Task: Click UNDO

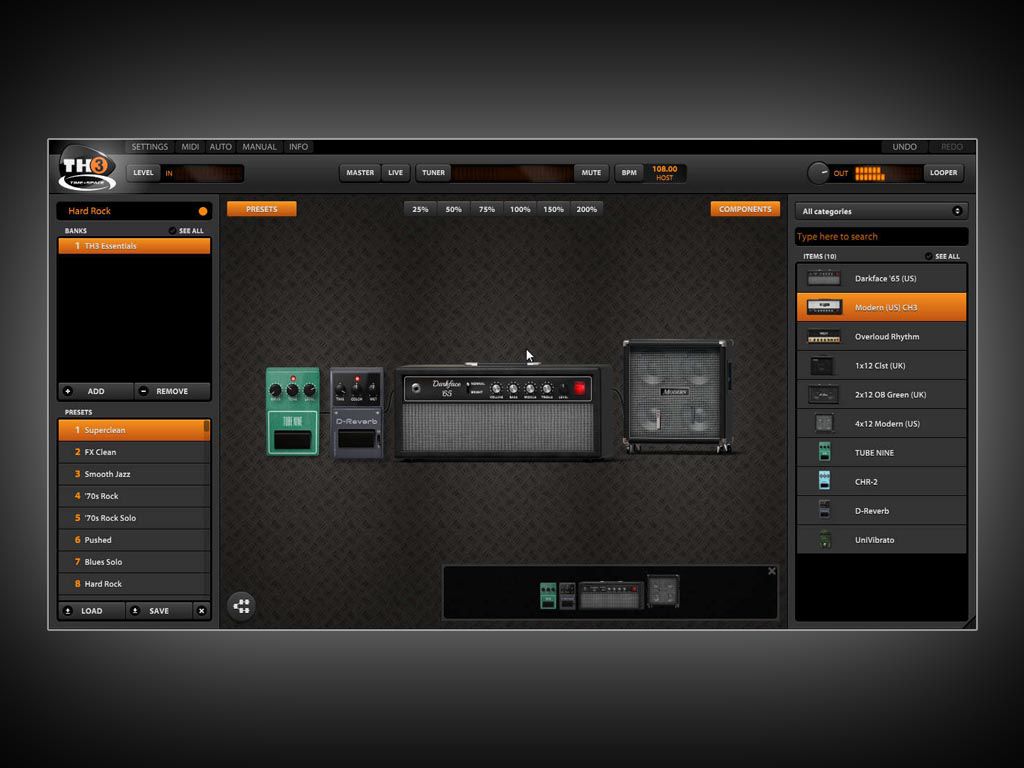Action: pos(904,147)
